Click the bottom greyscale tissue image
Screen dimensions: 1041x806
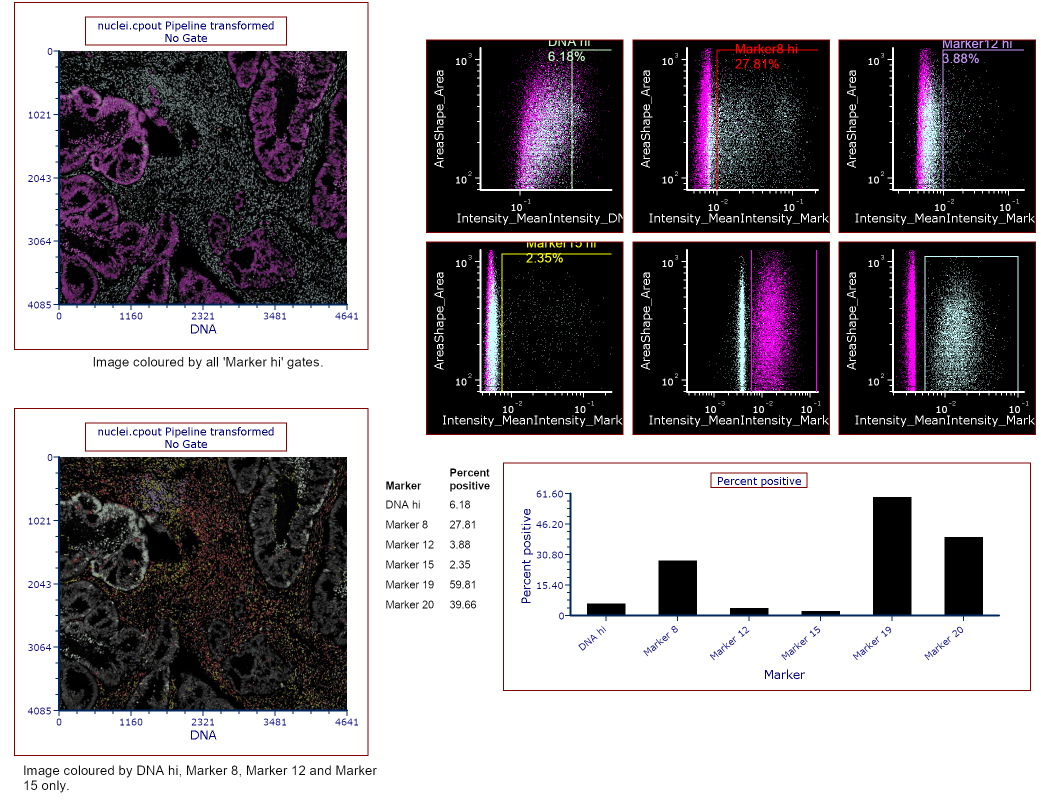pos(203,584)
